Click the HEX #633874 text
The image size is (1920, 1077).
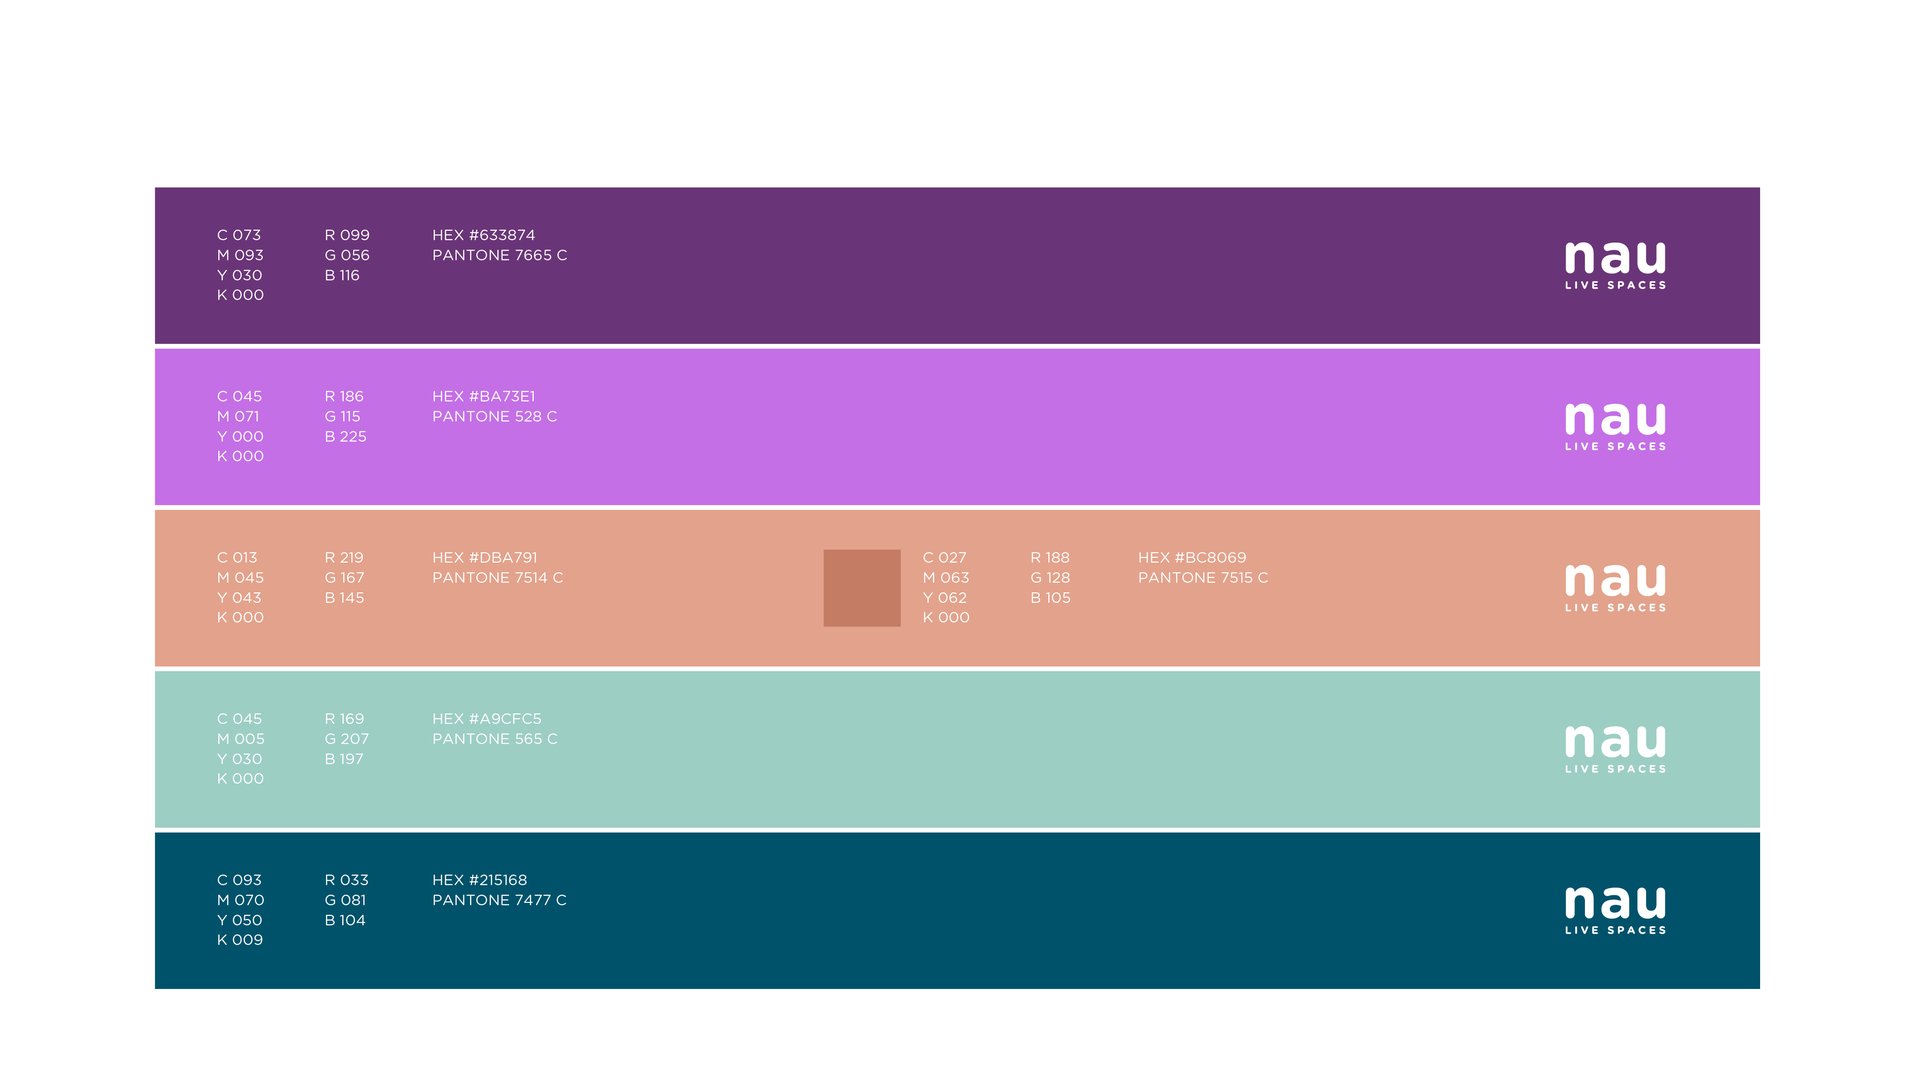coord(483,235)
